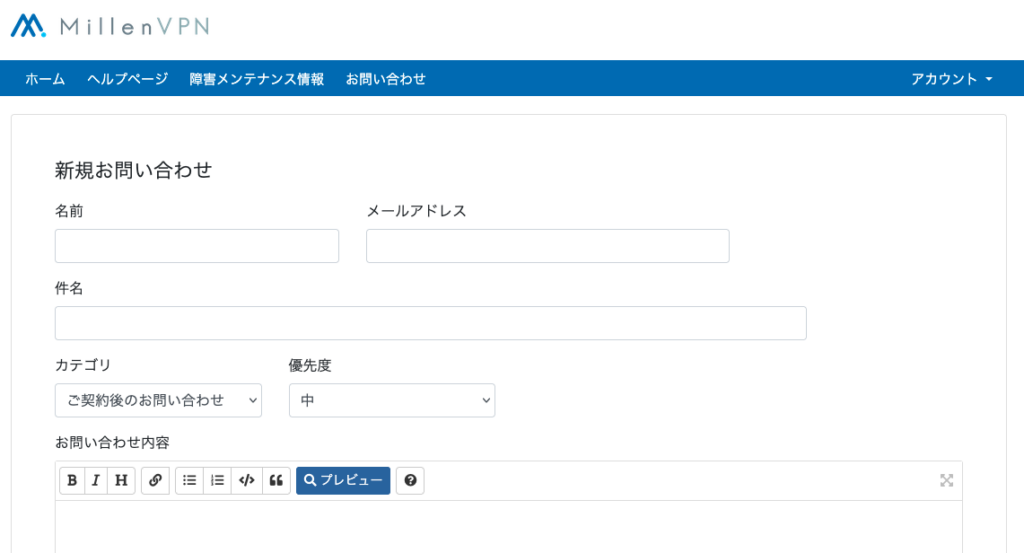Click the Bold formatting icon
The width and height of the screenshot is (1024, 553).
pos(72,481)
